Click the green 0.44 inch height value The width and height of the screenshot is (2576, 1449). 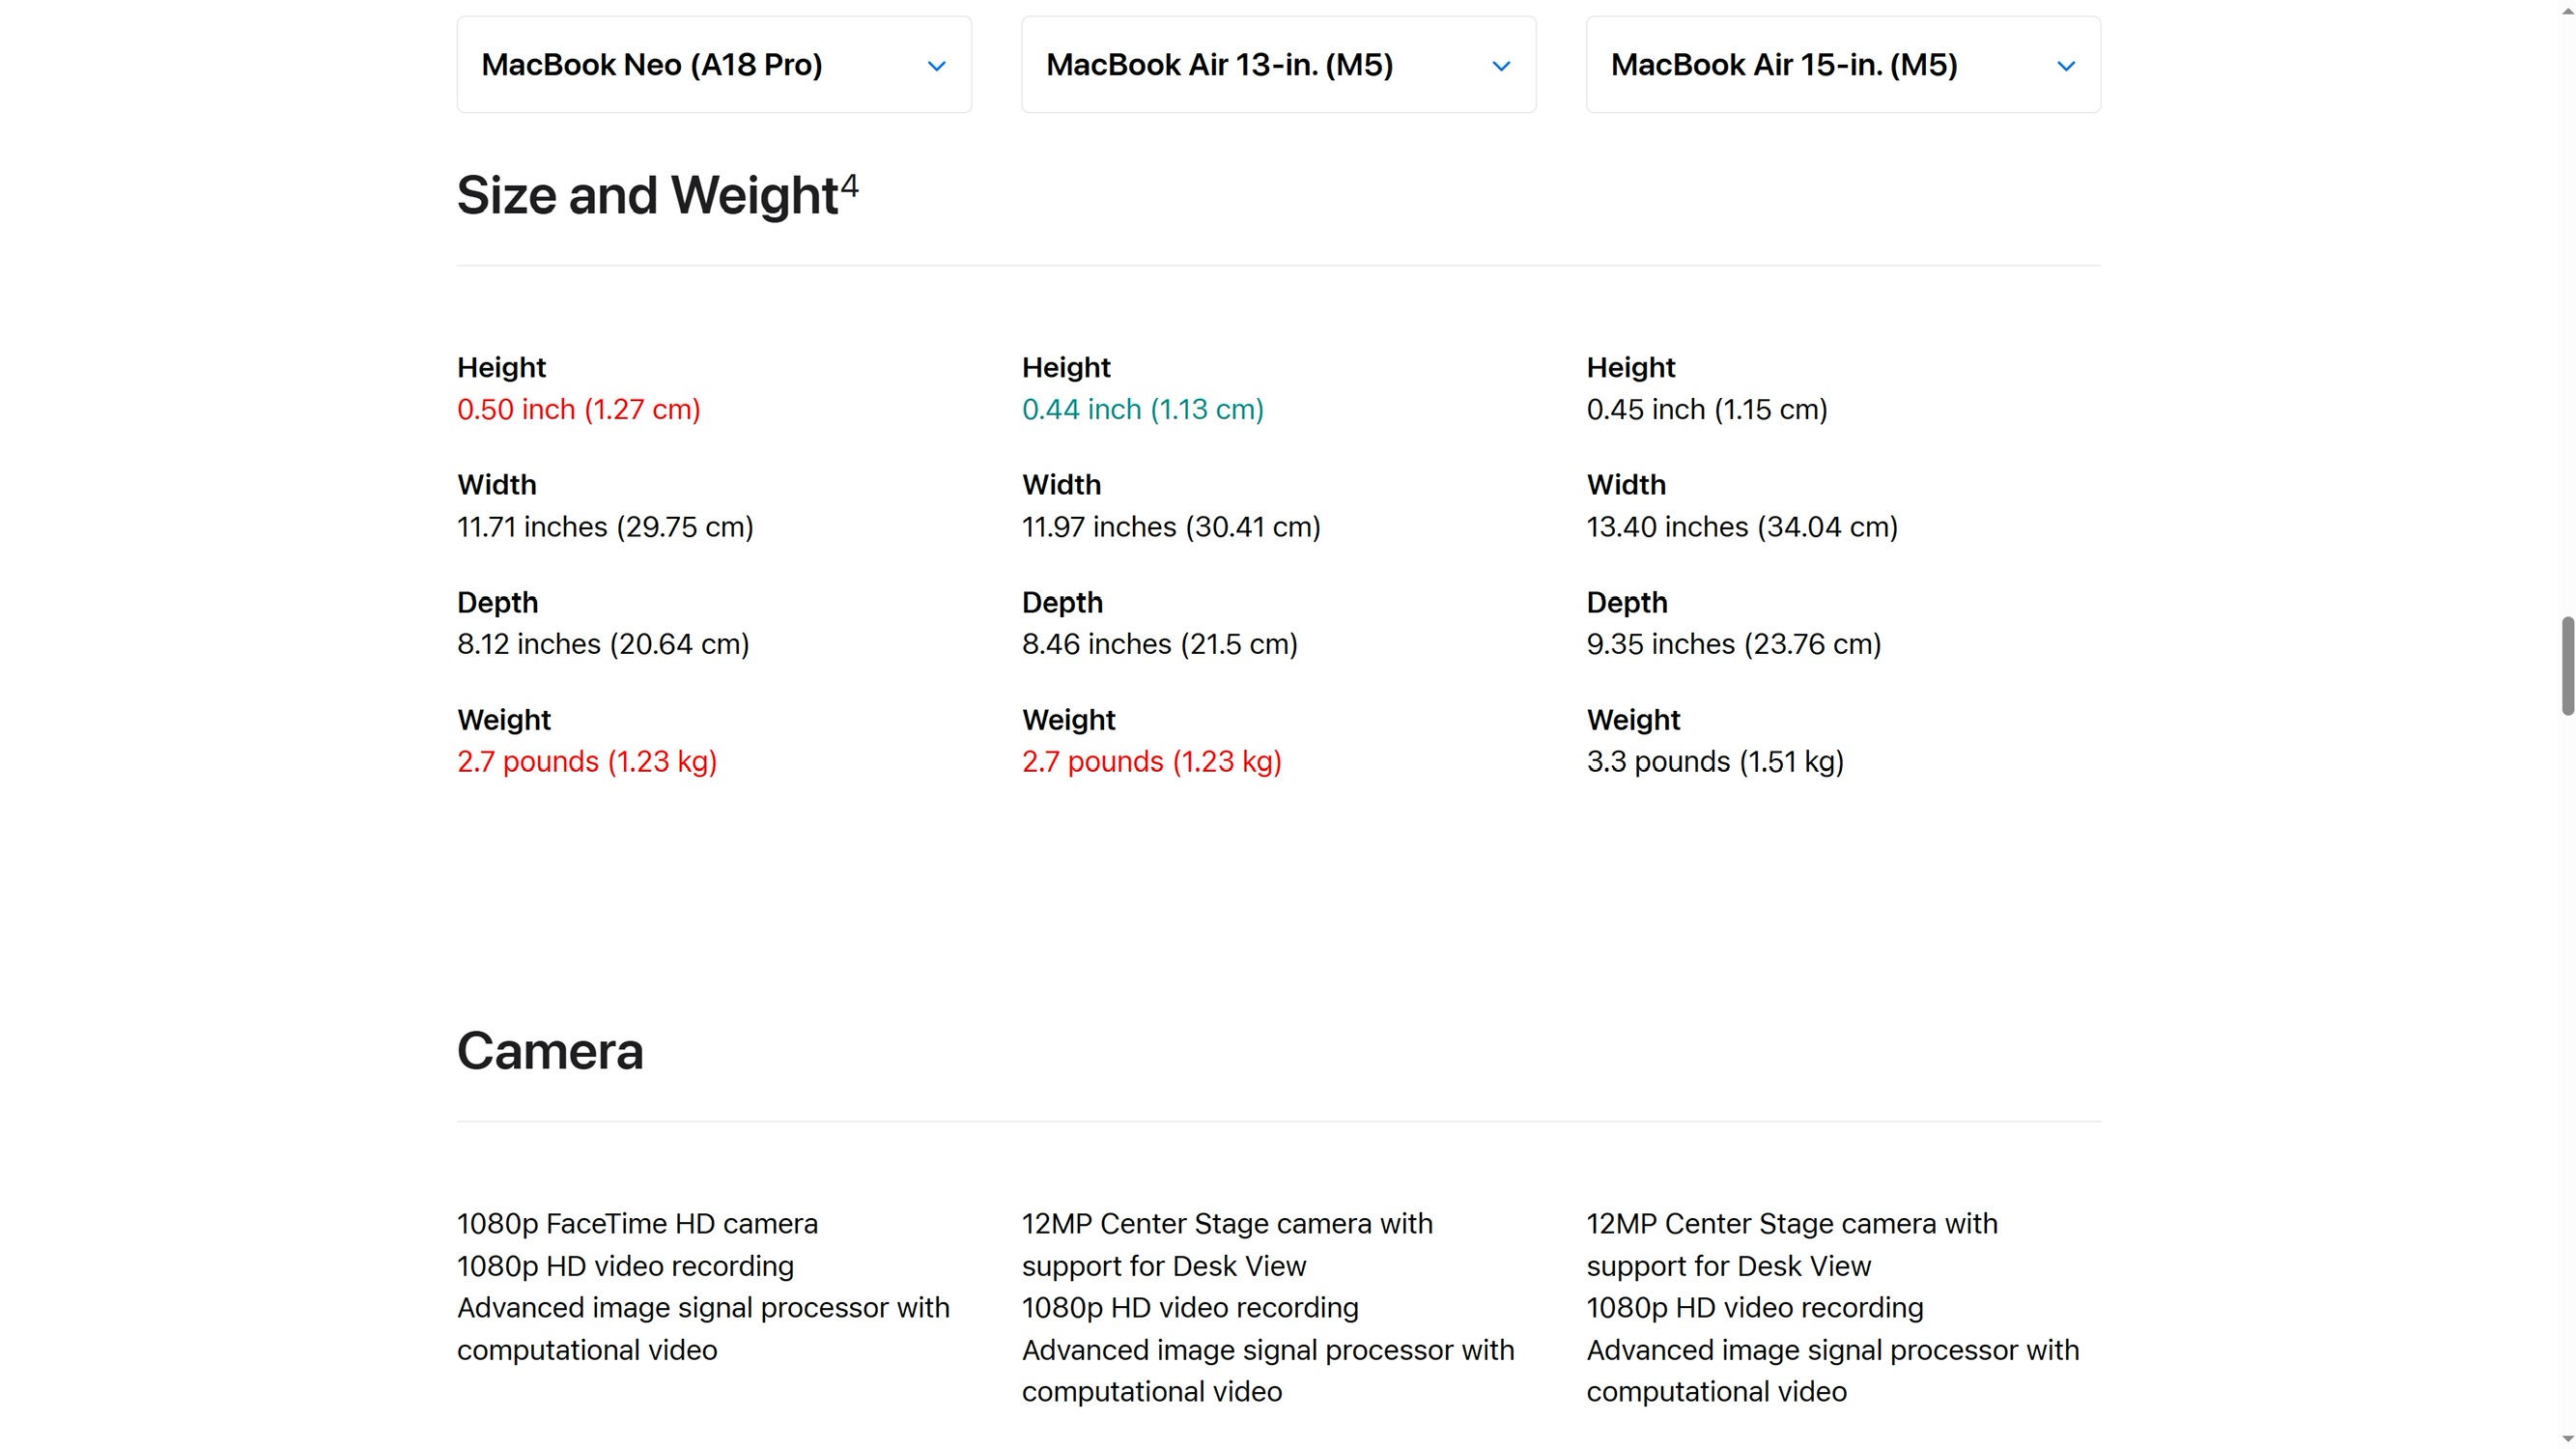(x=1142, y=409)
